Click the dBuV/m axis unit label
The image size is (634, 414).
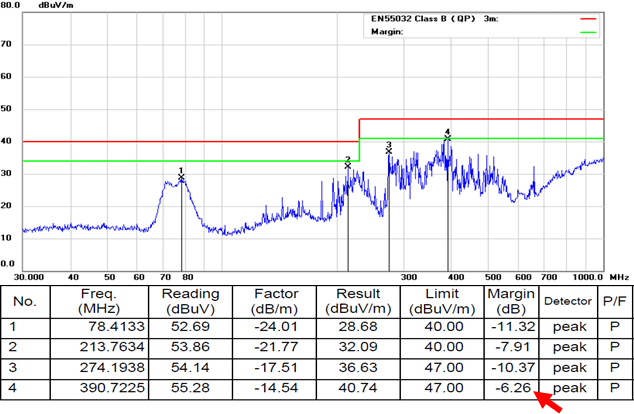click(x=56, y=6)
